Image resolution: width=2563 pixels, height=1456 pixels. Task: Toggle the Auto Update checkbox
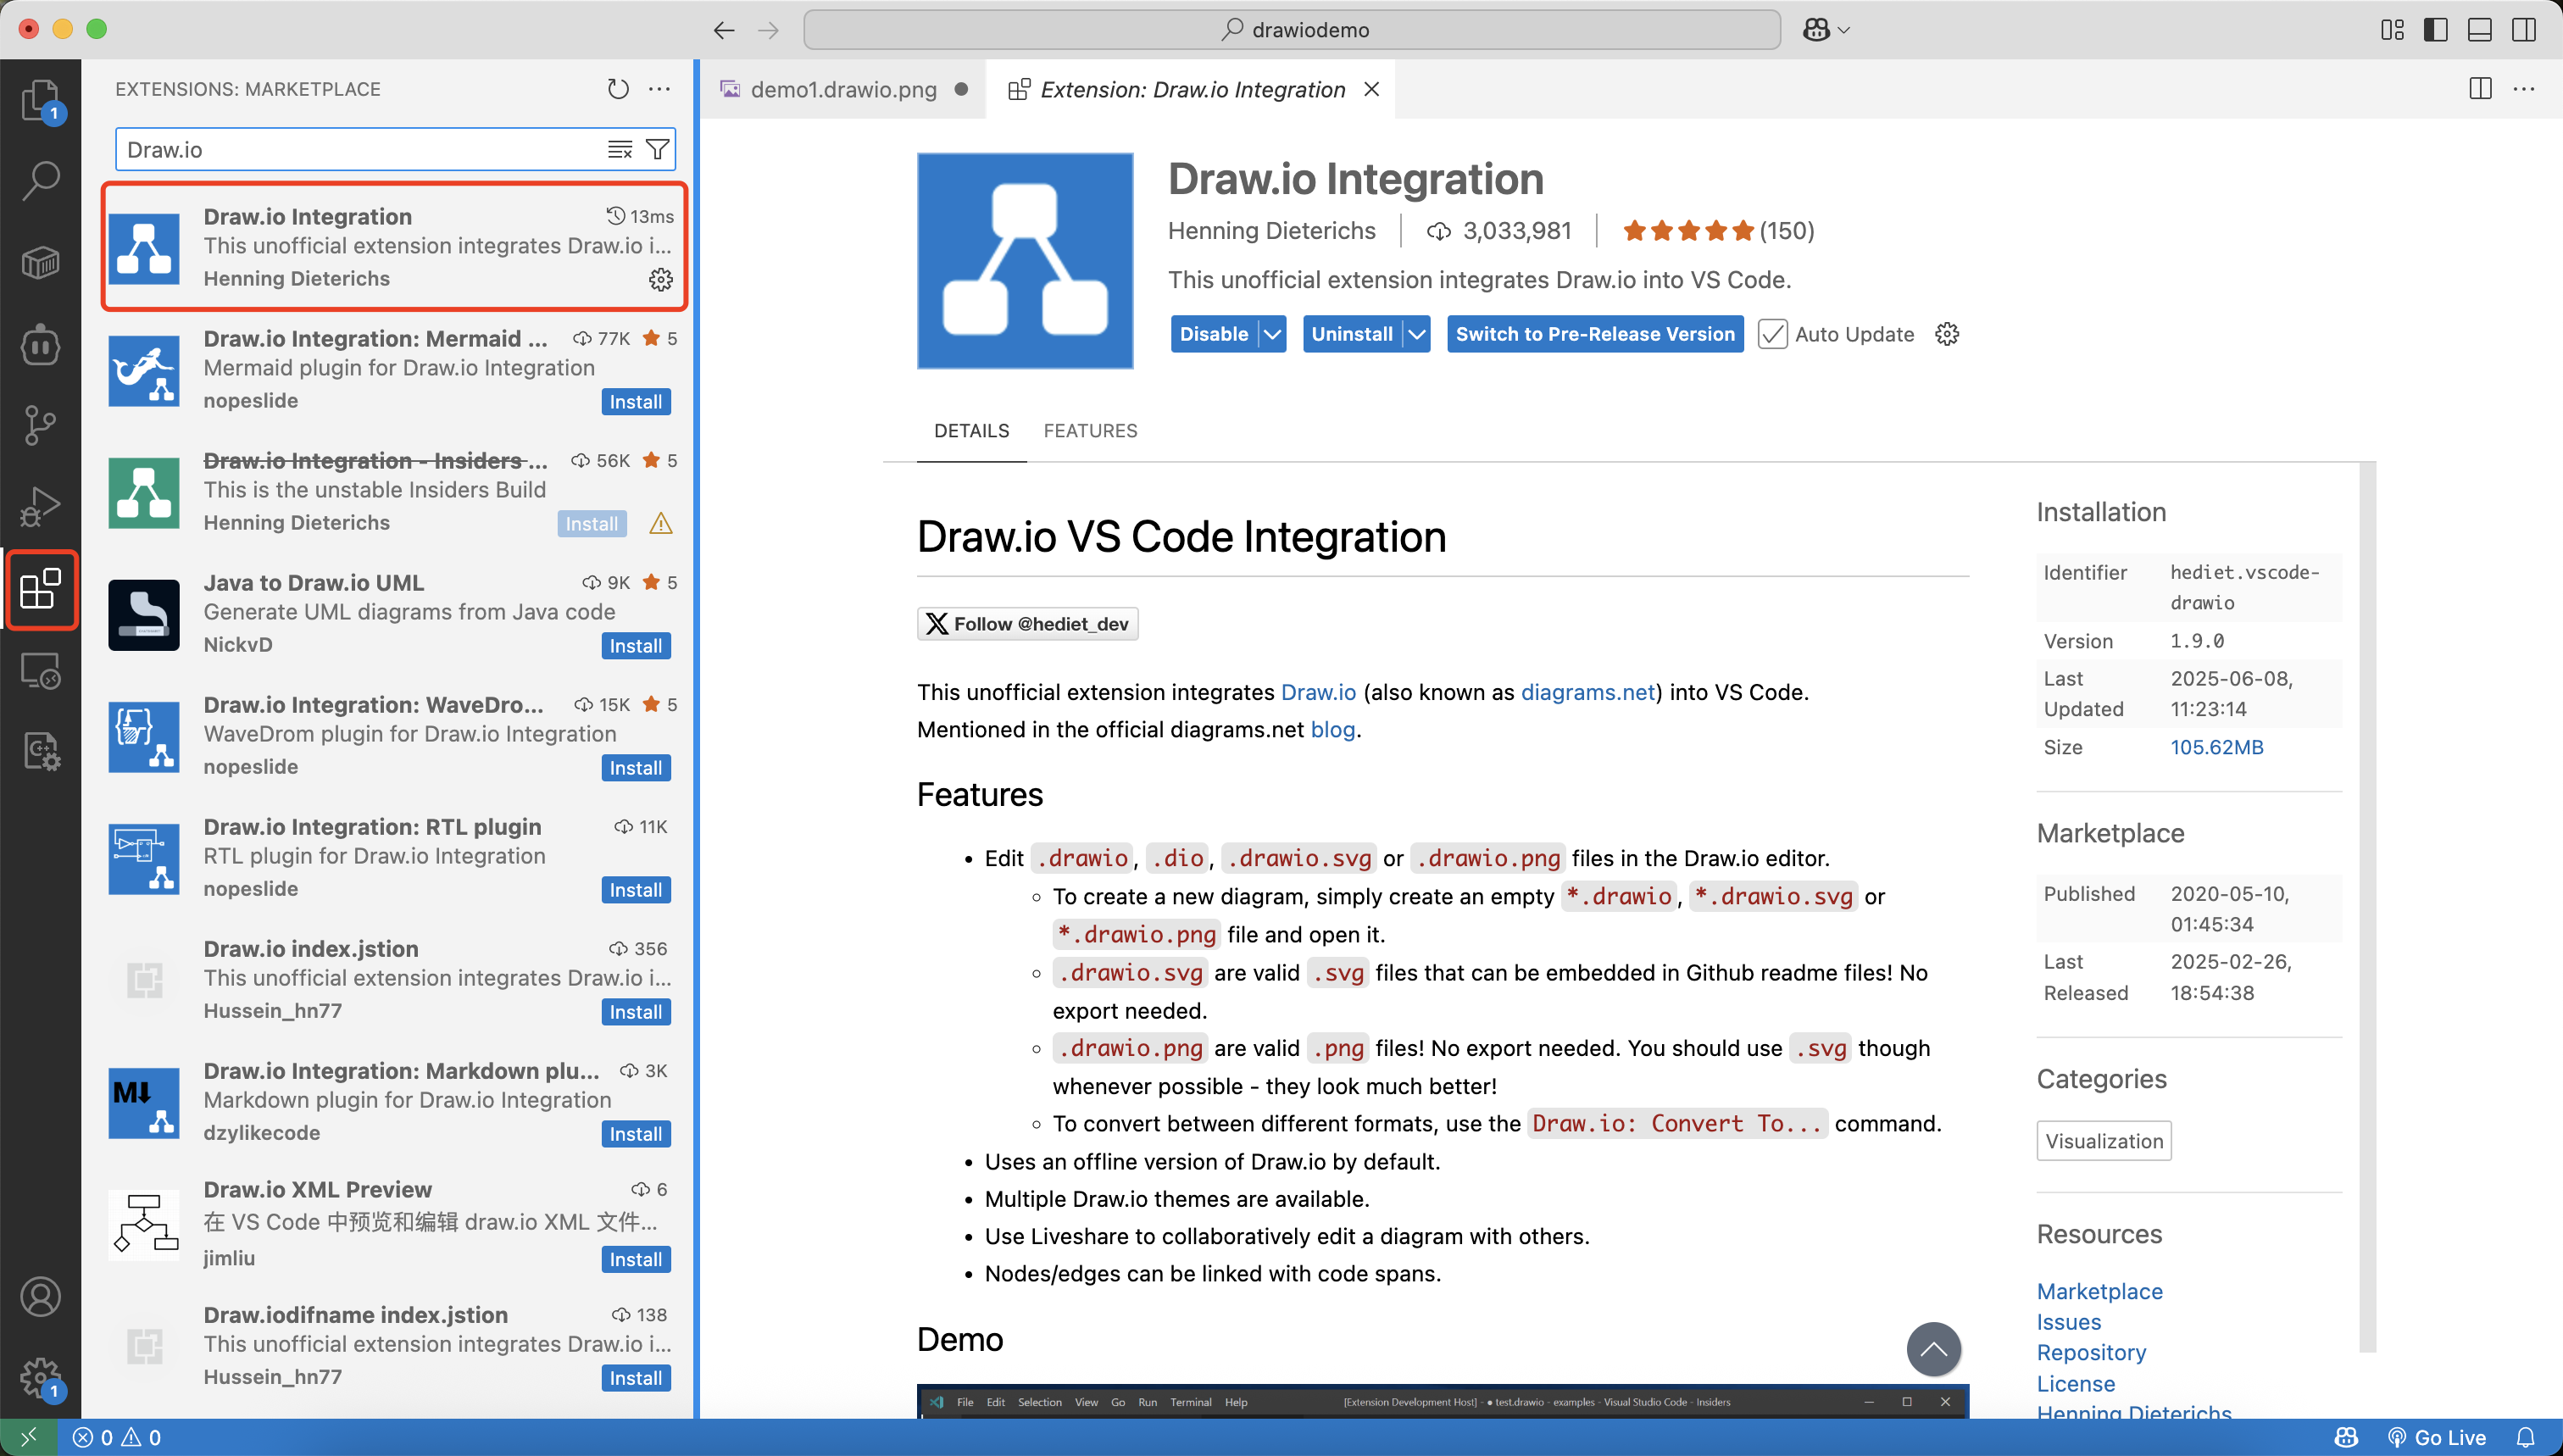[1772, 334]
